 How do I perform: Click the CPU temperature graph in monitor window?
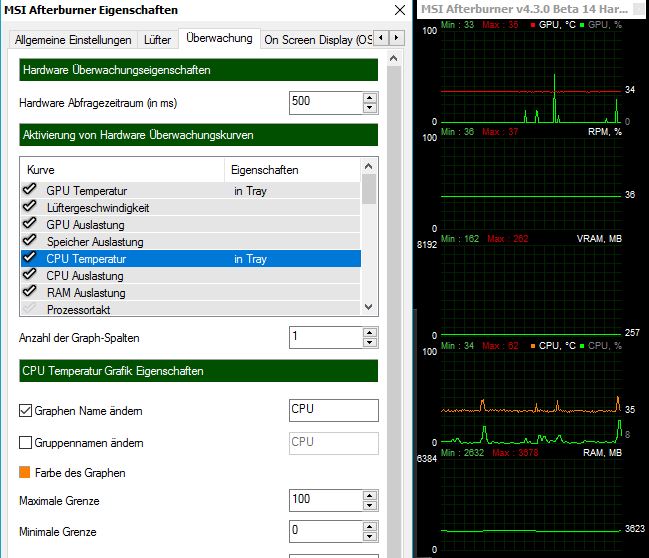(x=532, y=397)
